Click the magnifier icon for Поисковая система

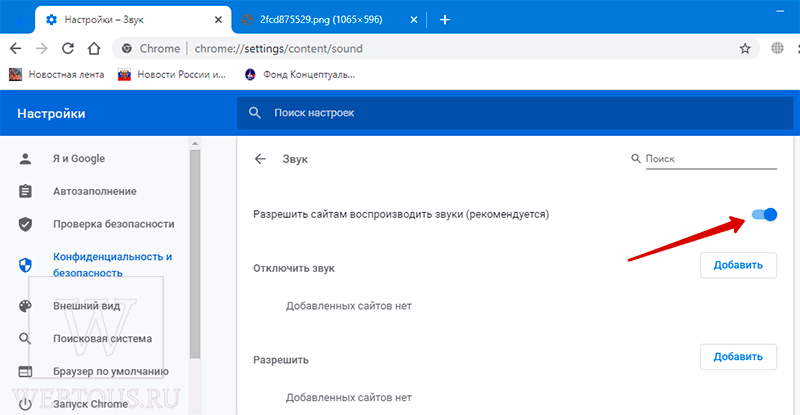[25, 338]
